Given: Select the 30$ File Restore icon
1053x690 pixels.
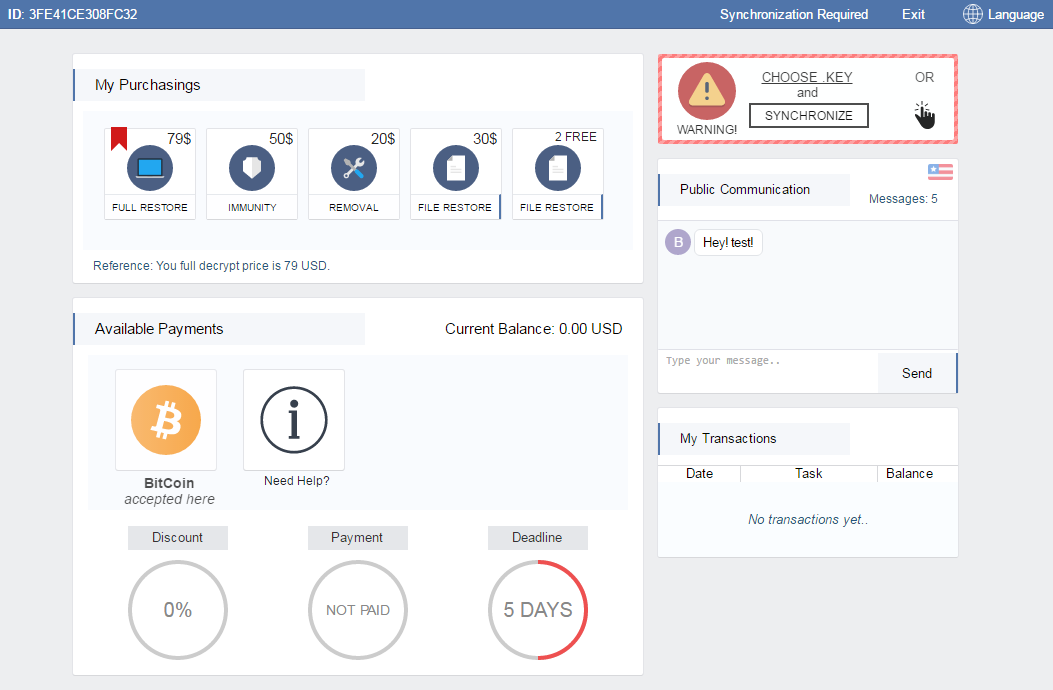Looking at the screenshot, I should point(456,168).
